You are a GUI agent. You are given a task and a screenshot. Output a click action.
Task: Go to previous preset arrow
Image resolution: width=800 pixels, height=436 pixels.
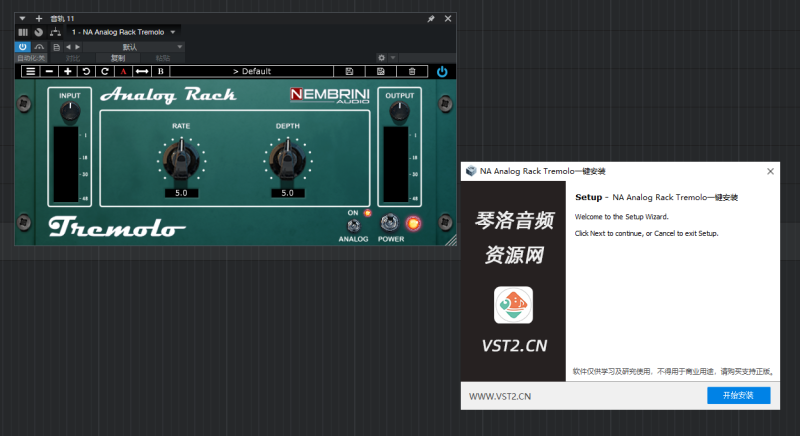point(68,47)
